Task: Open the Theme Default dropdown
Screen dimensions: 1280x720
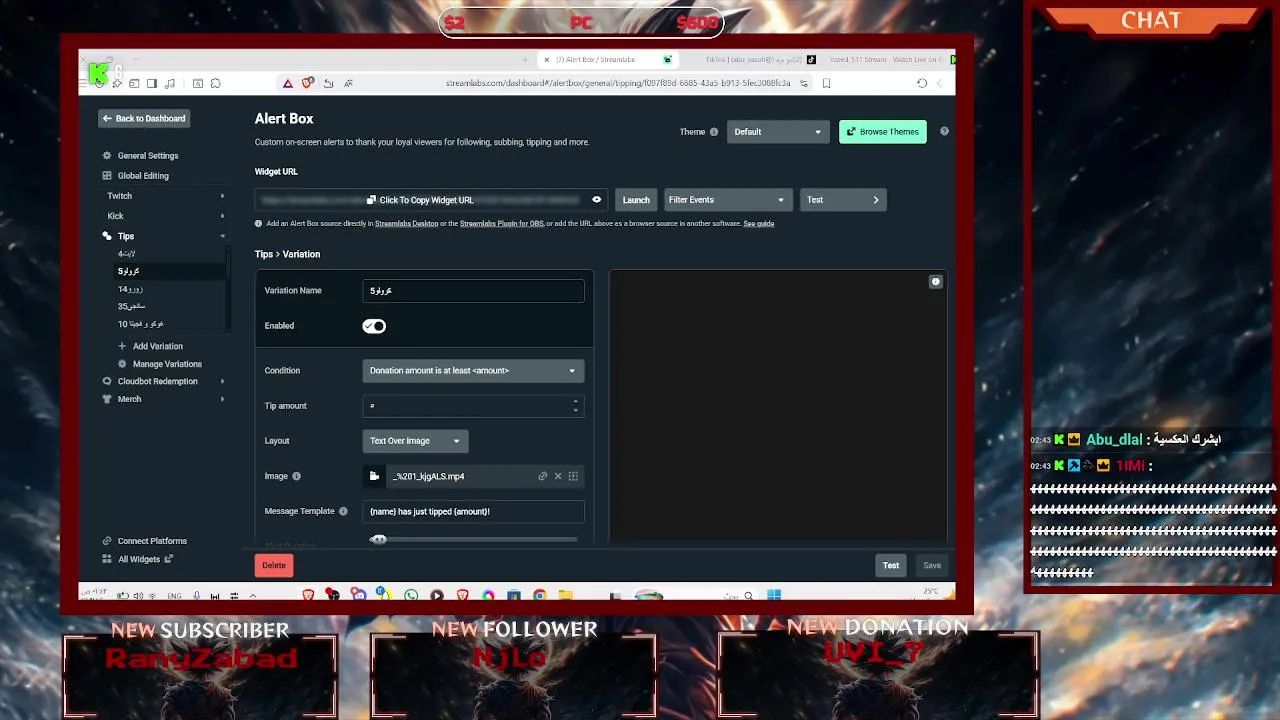Action: click(x=777, y=132)
